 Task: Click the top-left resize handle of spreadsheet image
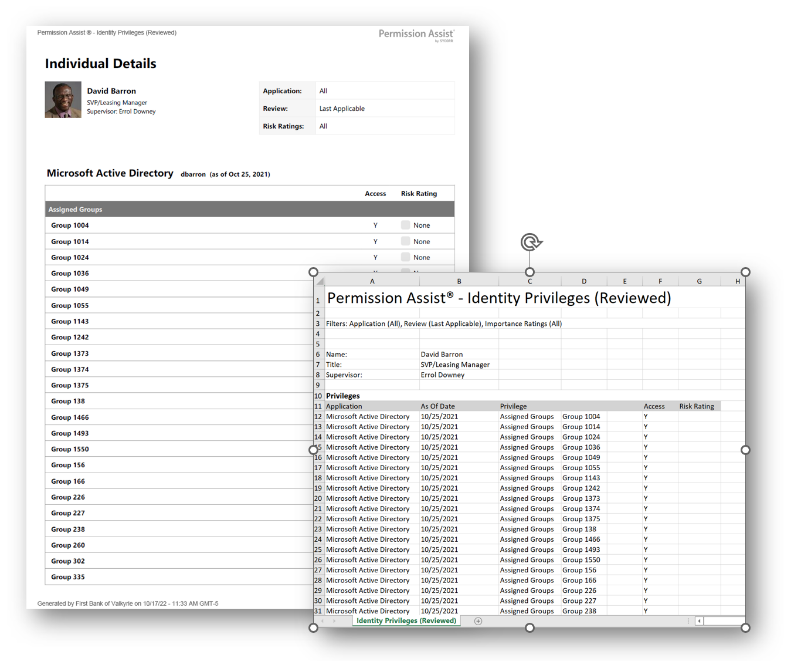coord(313,272)
